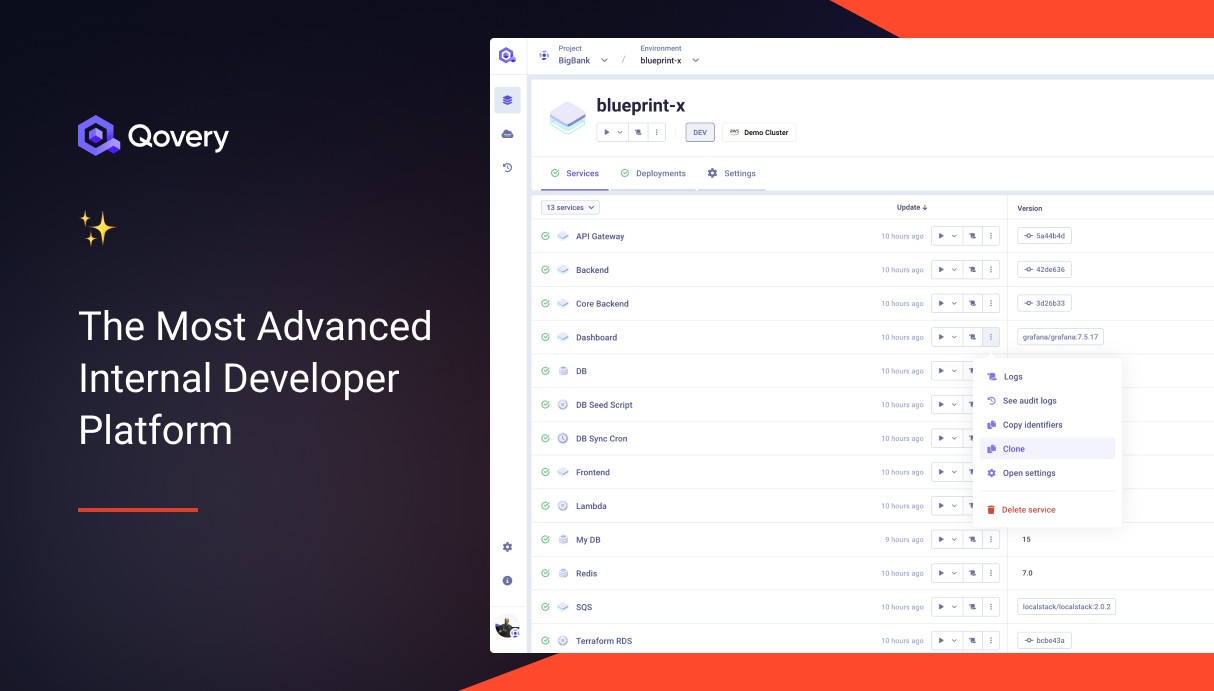Click the settings gear at sidebar bottom
The width and height of the screenshot is (1214, 691).
pyautogui.click(x=507, y=547)
